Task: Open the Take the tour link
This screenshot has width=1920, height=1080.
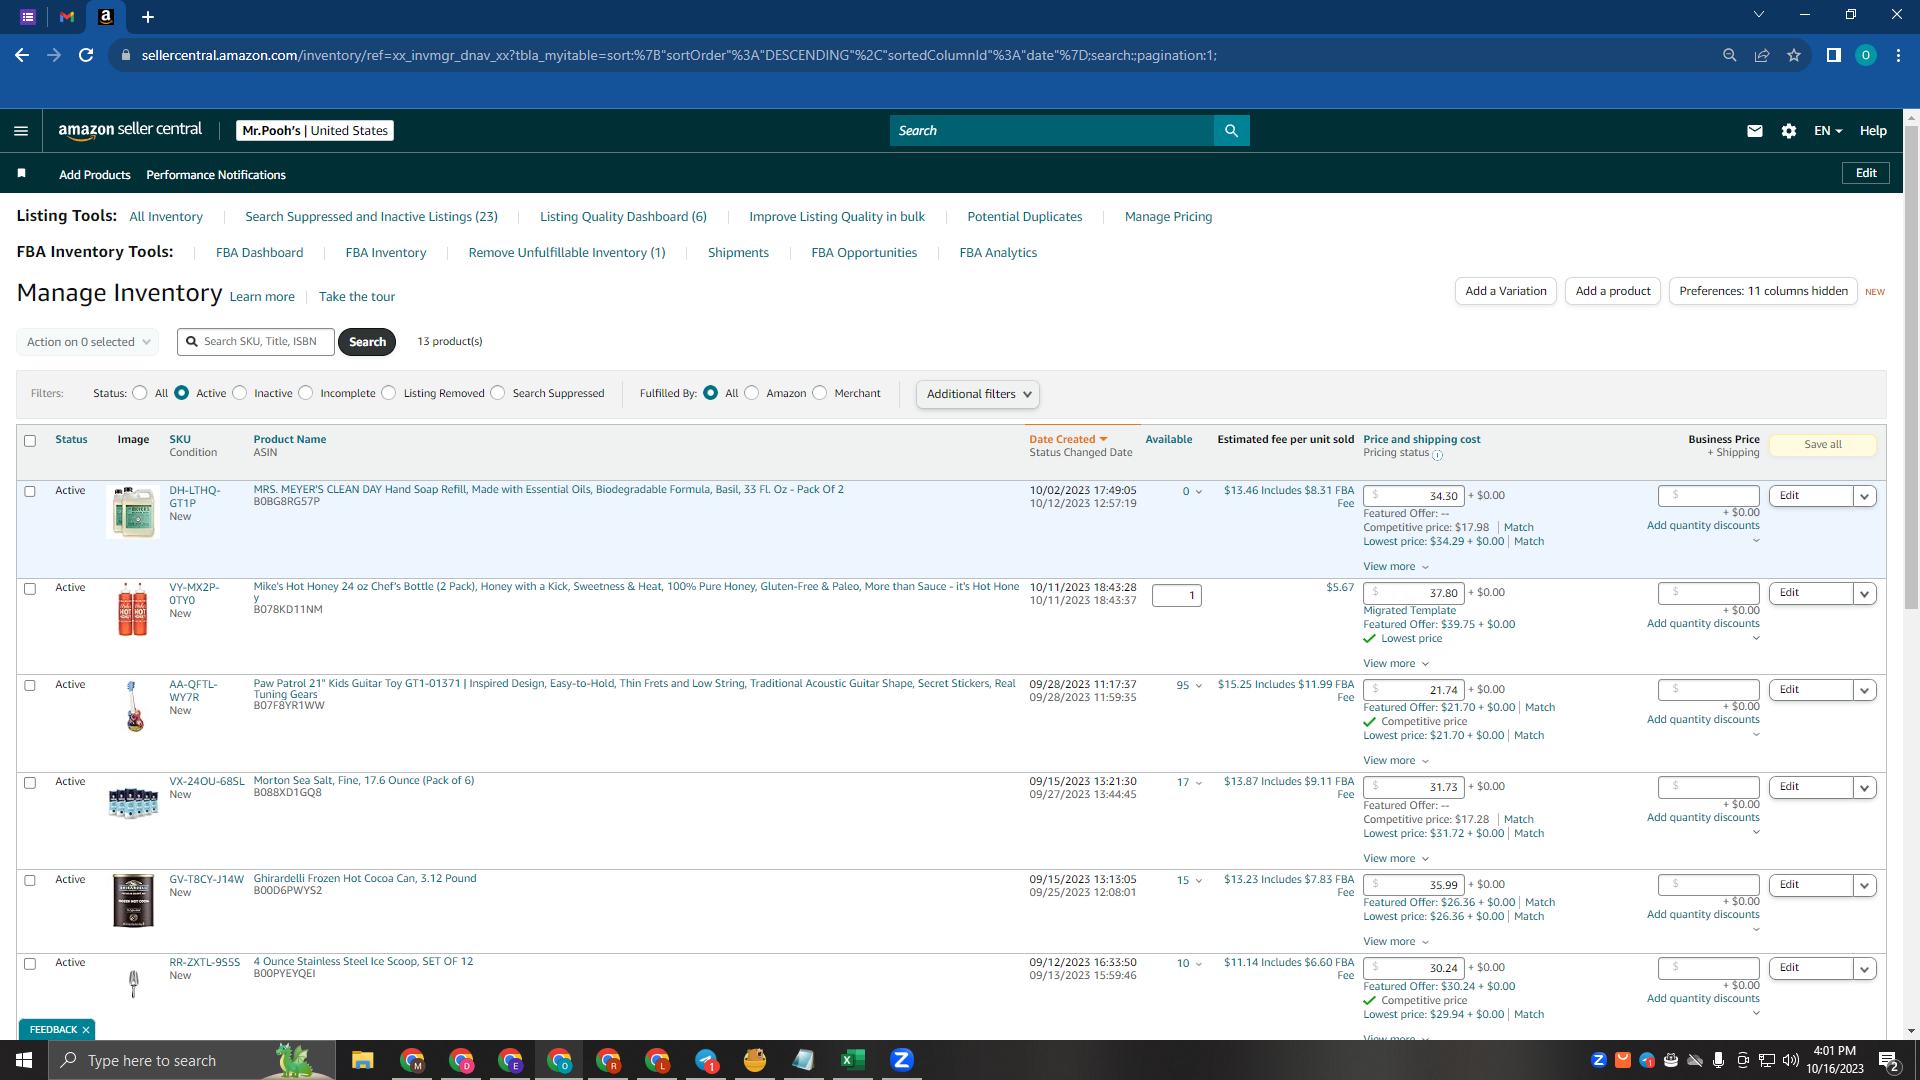Action: click(x=357, y=297)
